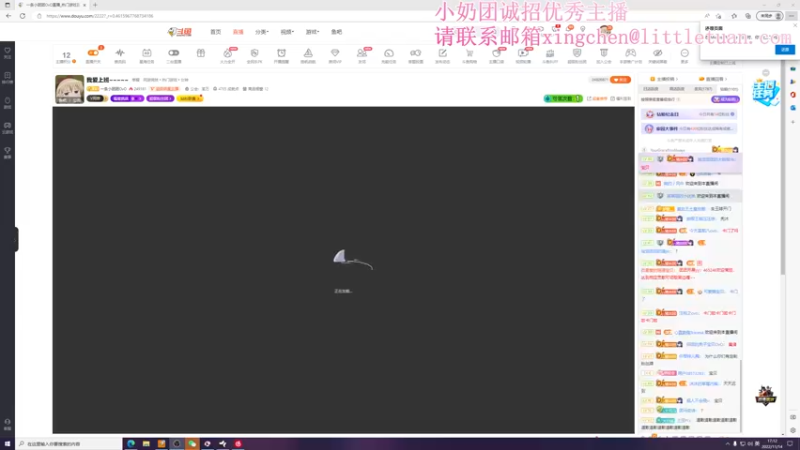
Task: Open the more options circle icon
Action: (x=685, y=53)
